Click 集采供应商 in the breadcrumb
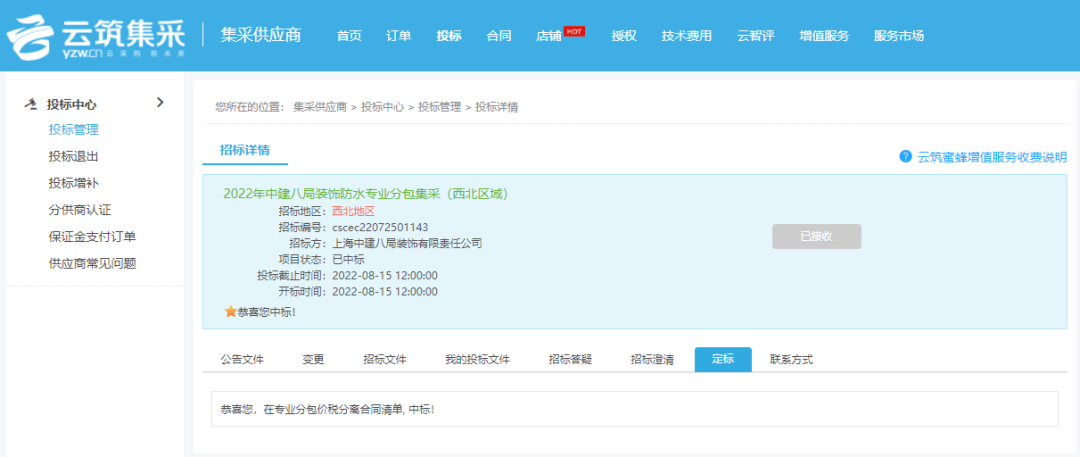Screen dimensions: 1080x457 point(320,107)
